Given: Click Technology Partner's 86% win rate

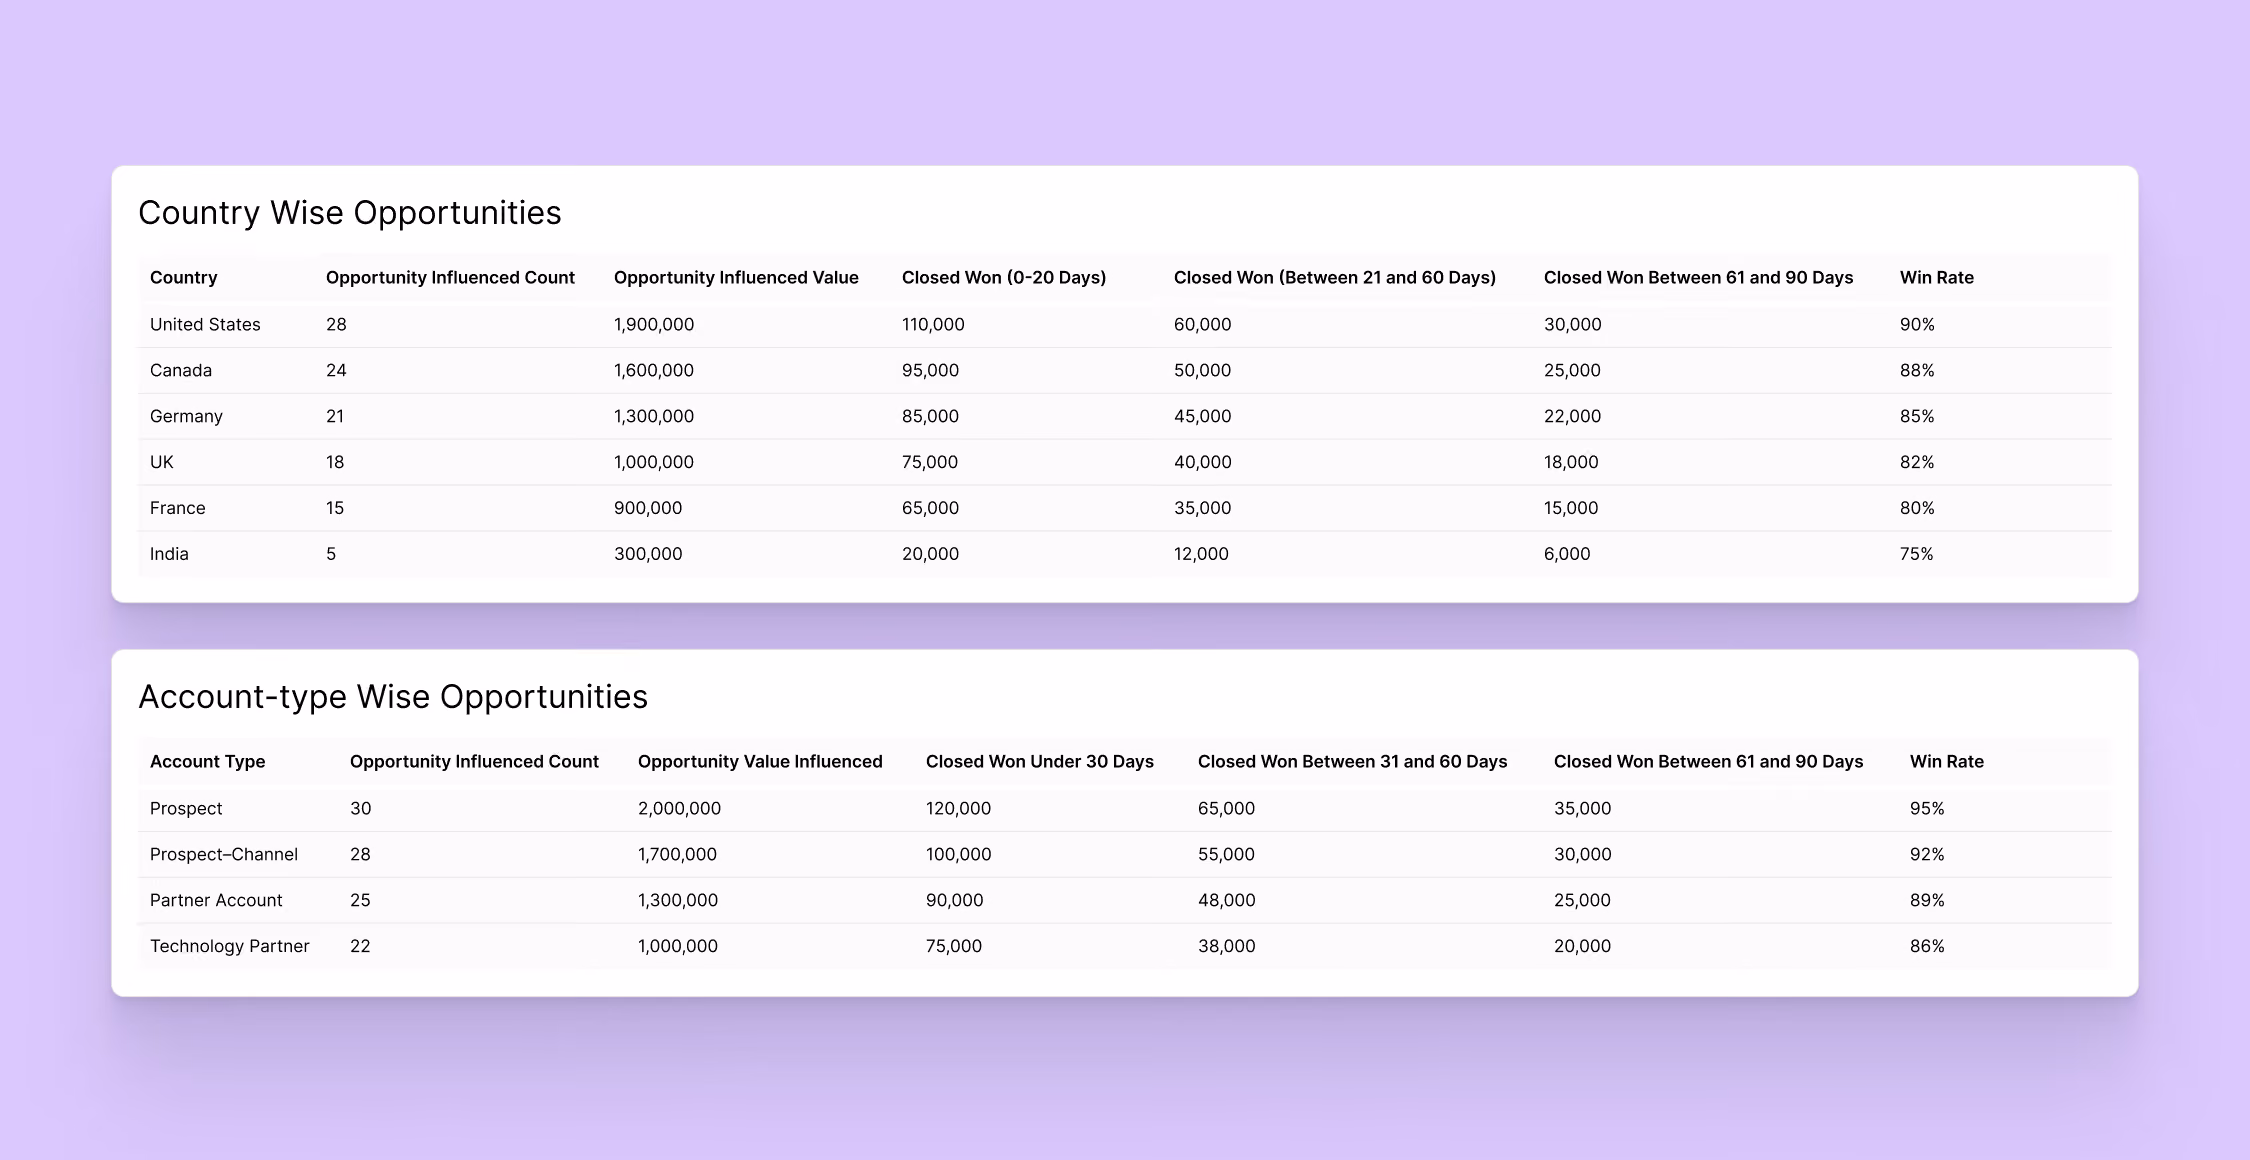Looking at the screenshot, I should pyautogui.click(x=1927, y=947).
